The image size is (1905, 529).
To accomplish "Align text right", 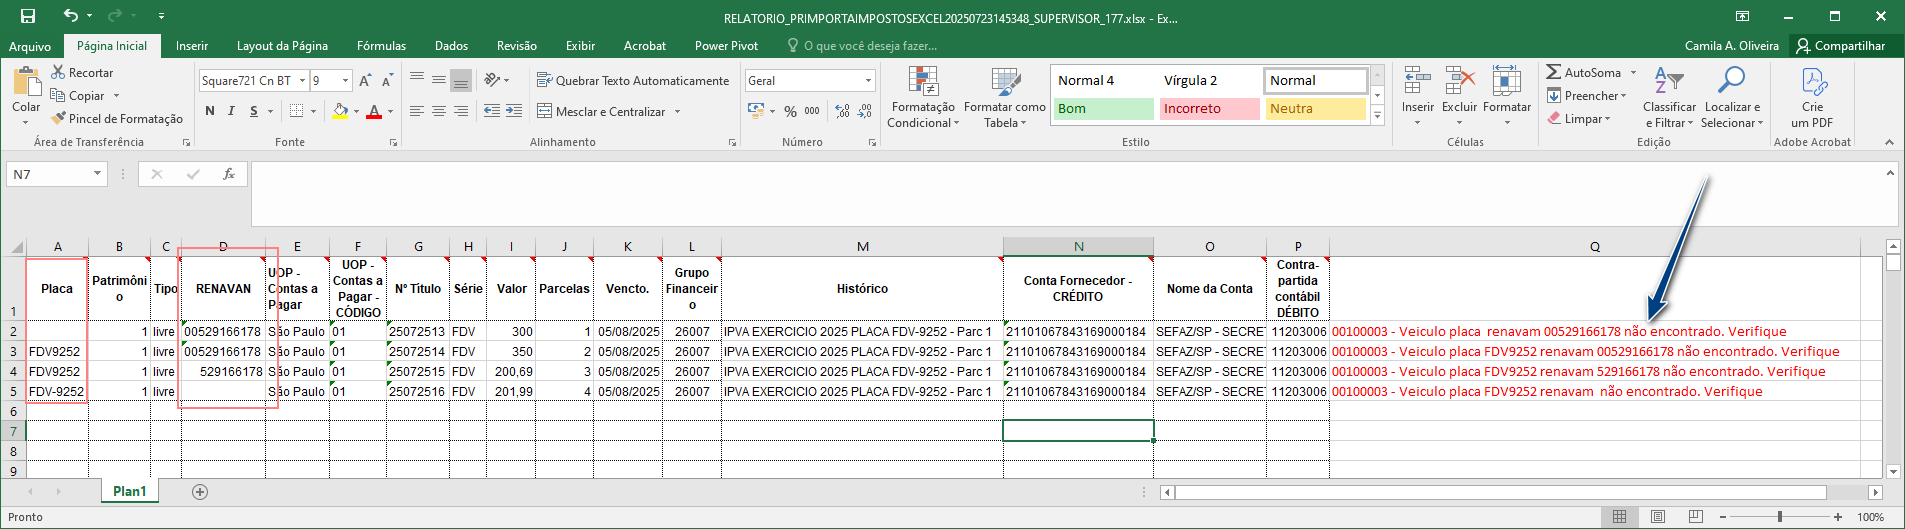I will (461, 111).
